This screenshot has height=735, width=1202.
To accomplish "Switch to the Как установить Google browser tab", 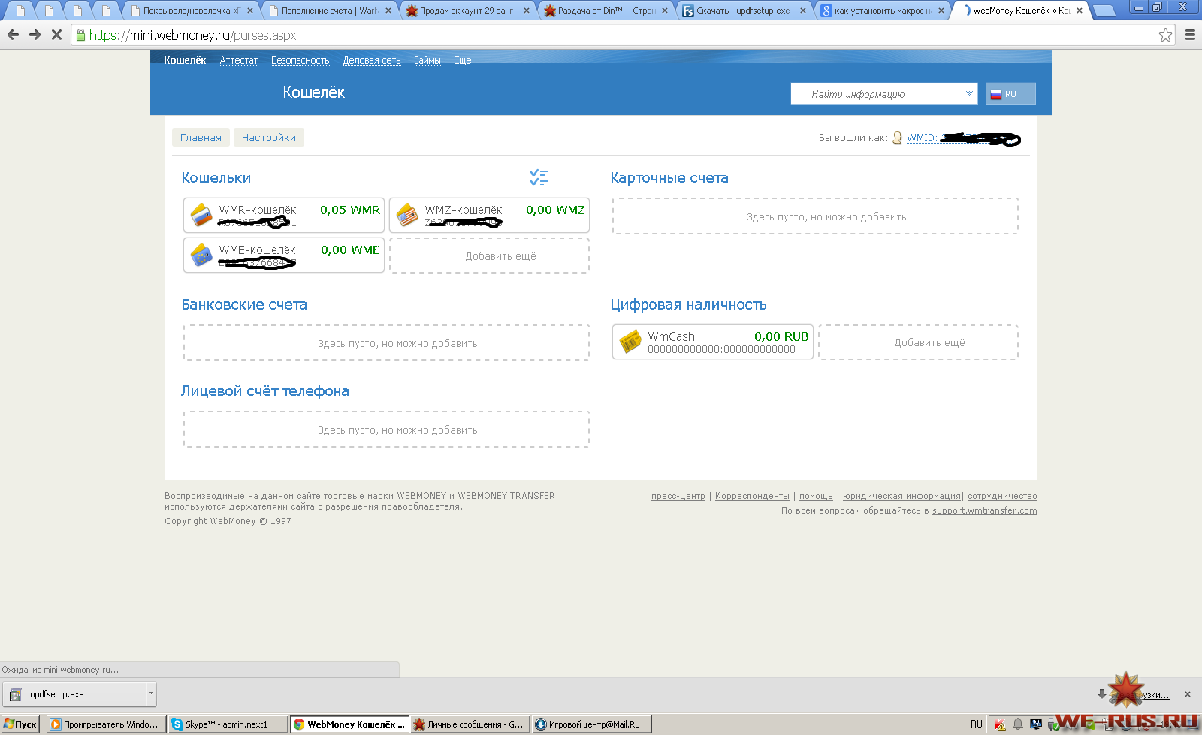I will tap(882, 10).
